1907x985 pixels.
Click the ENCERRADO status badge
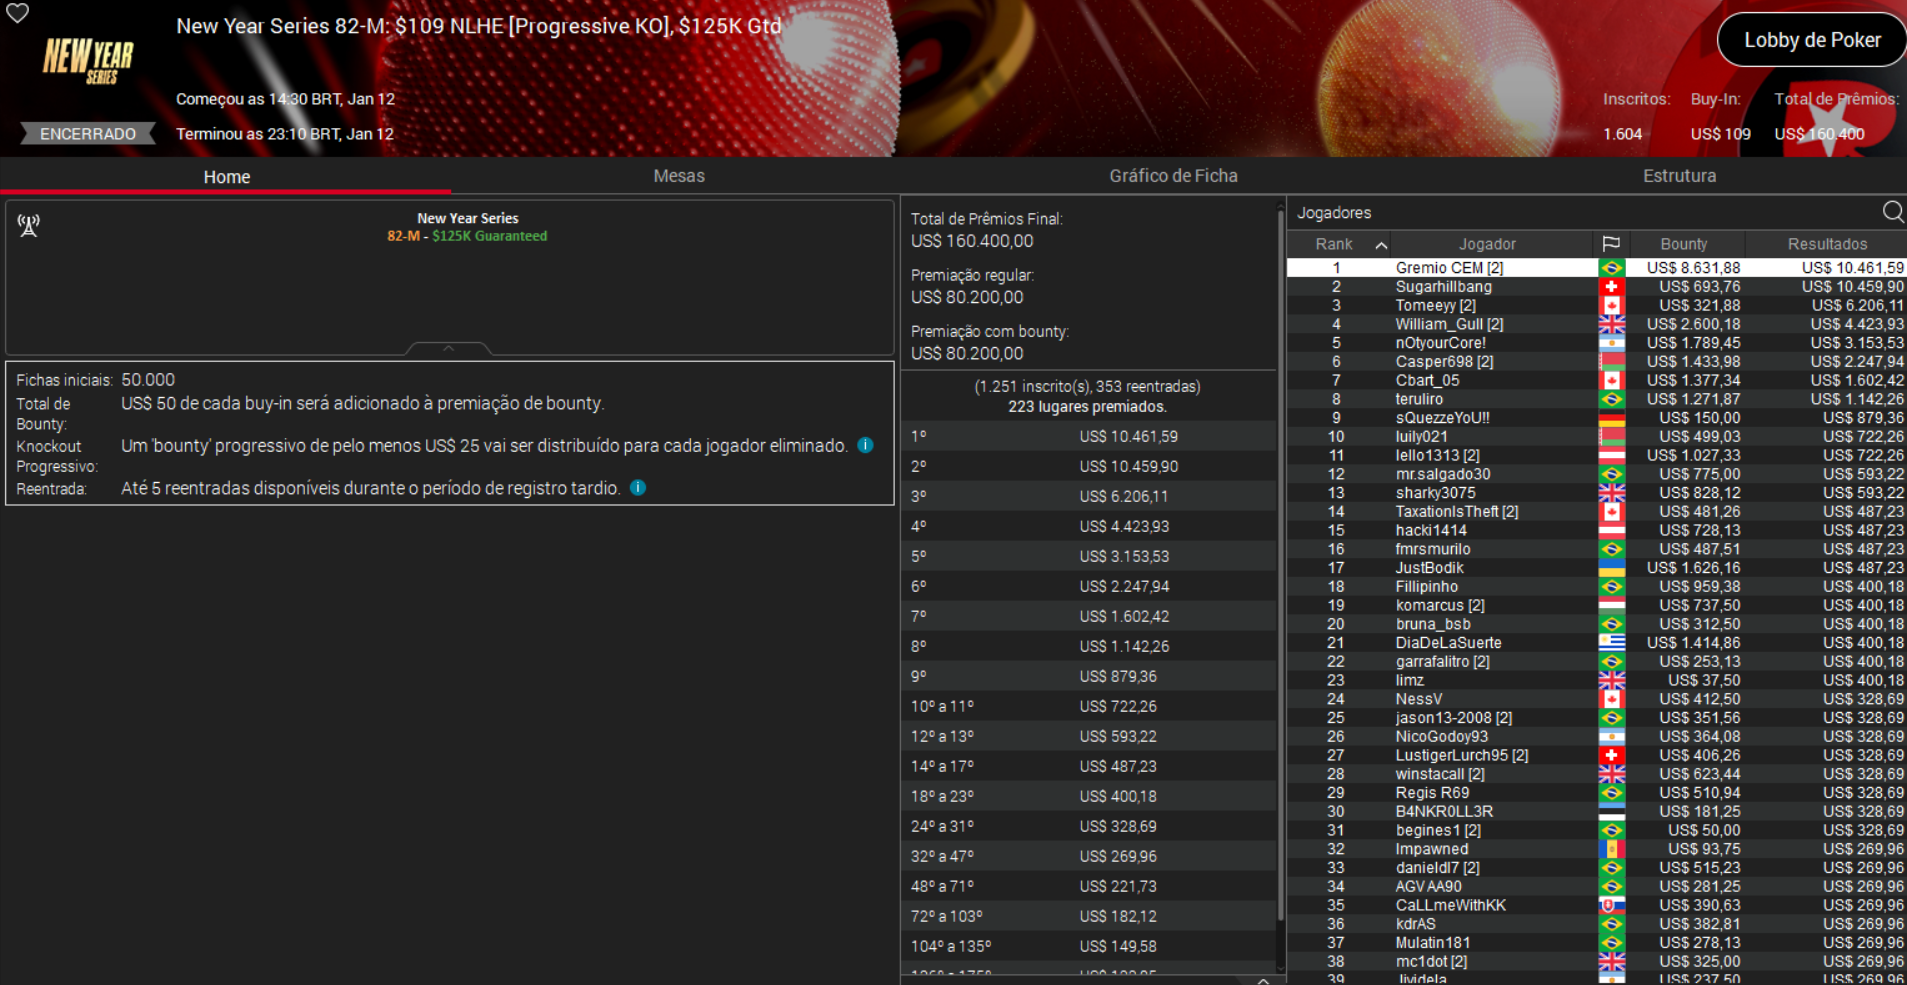pos(88,133)
